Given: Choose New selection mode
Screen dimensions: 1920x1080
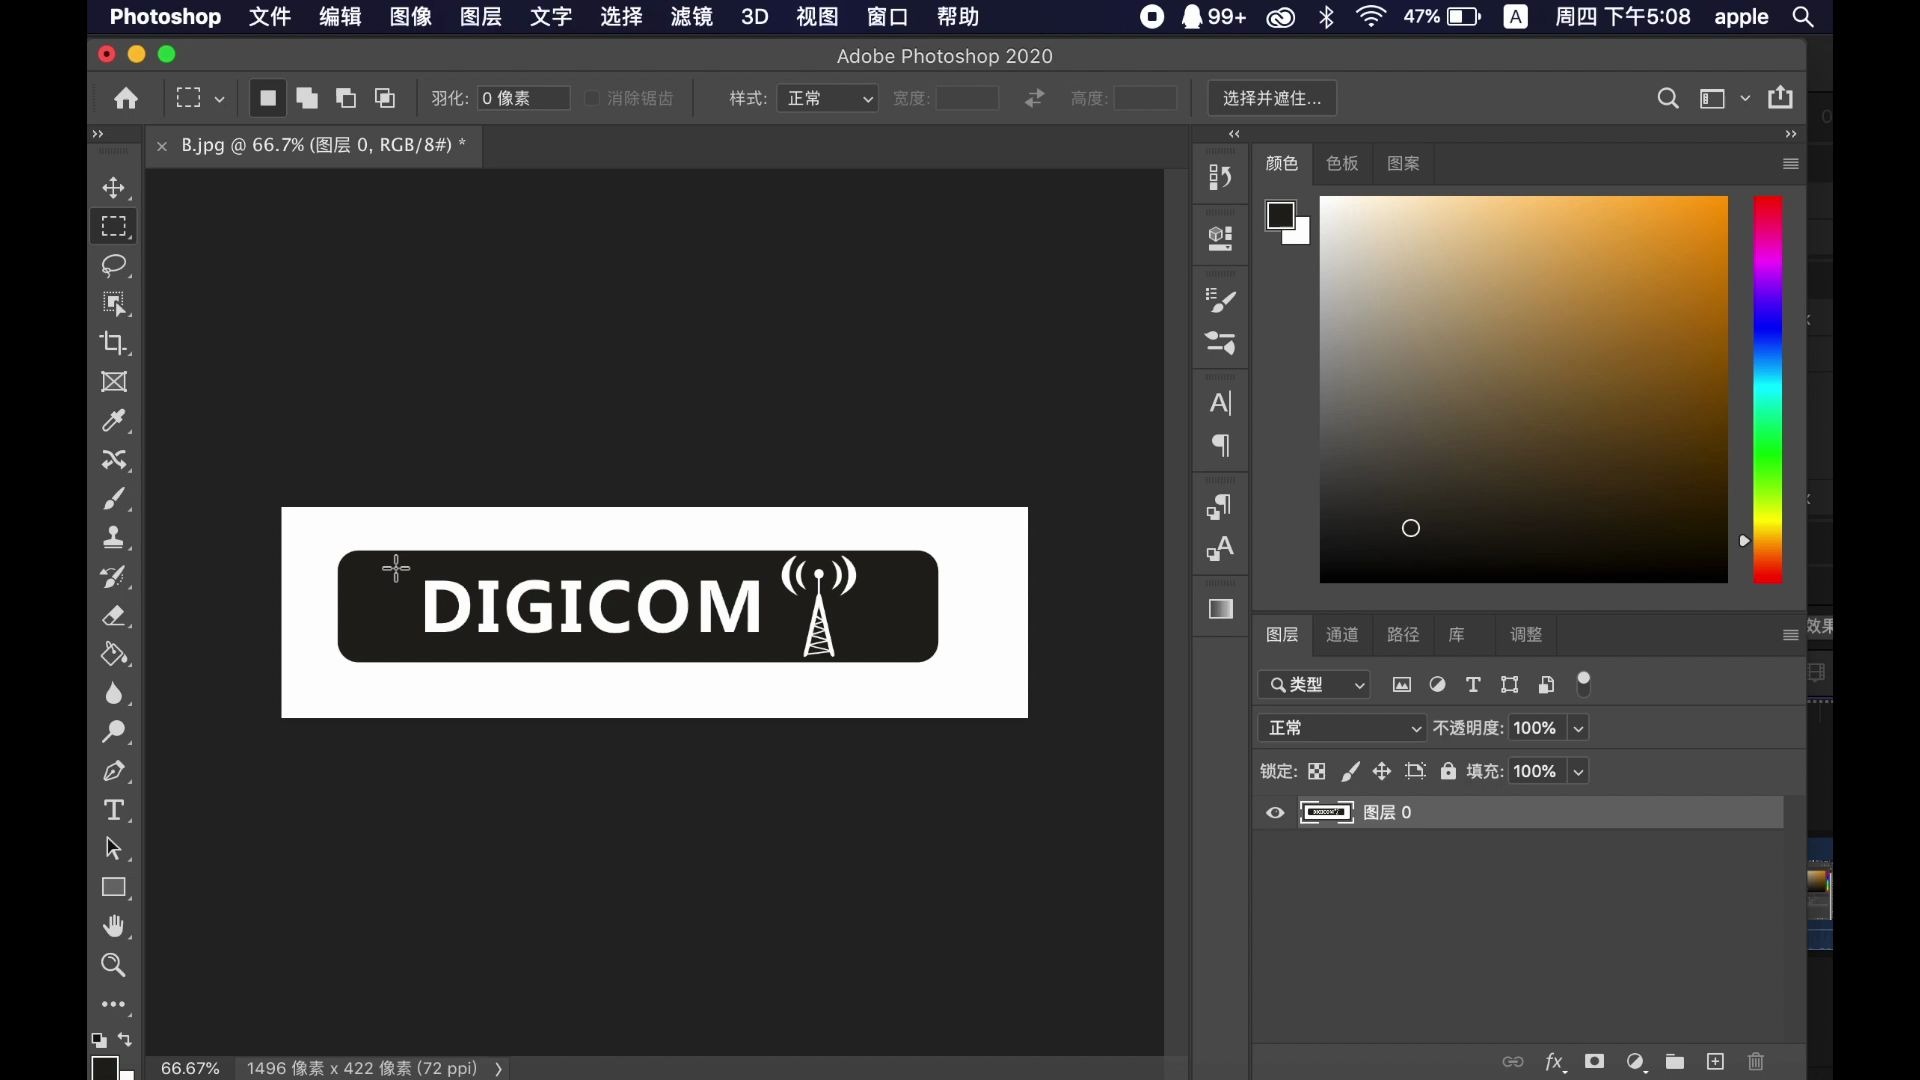Looking at the screenshot, I should click(x=268, y=98).
